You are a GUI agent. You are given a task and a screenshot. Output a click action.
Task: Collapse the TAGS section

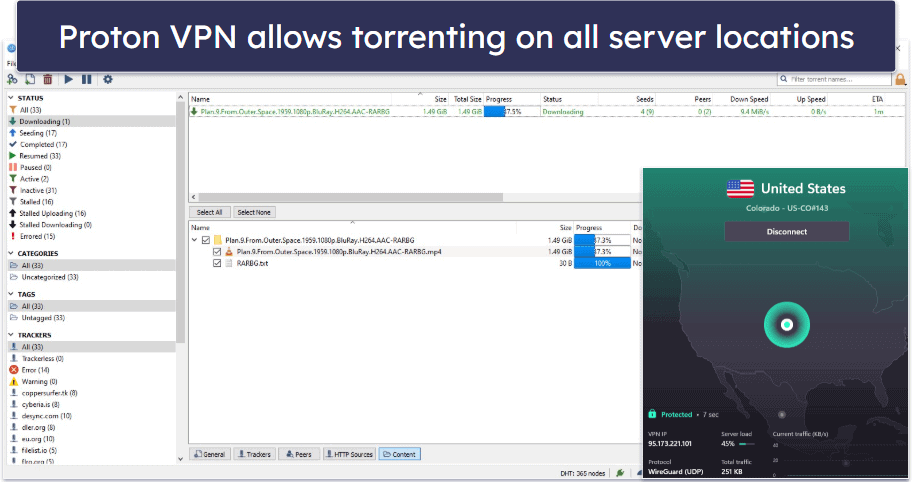11,294
